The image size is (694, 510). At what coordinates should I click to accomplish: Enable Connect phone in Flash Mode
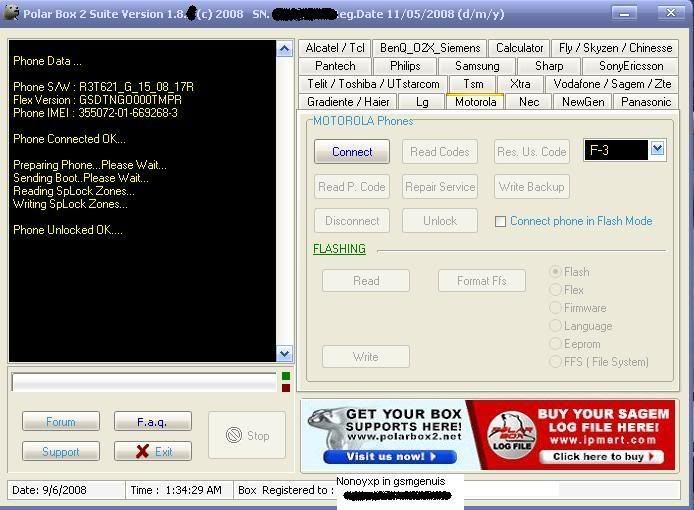[500, 221]
